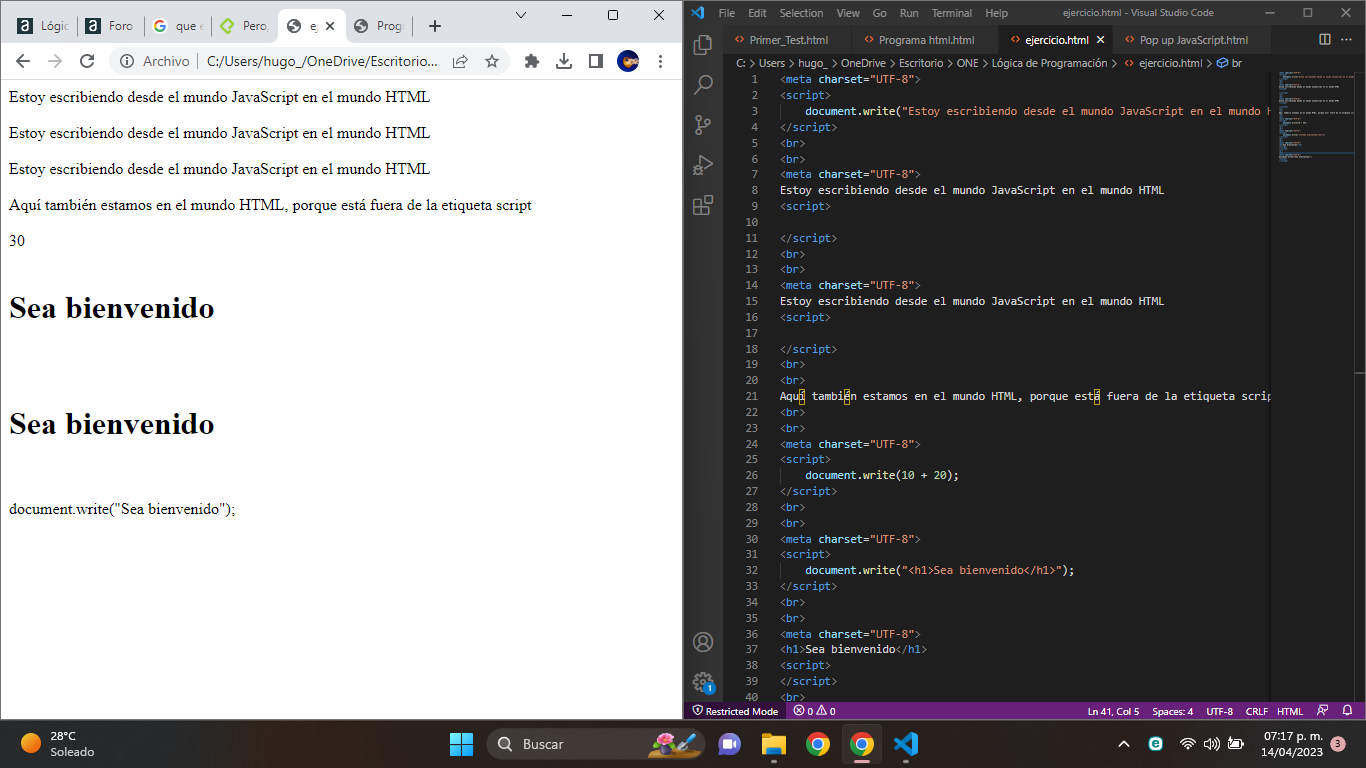Open the Explorer view in VS Code

703,45
